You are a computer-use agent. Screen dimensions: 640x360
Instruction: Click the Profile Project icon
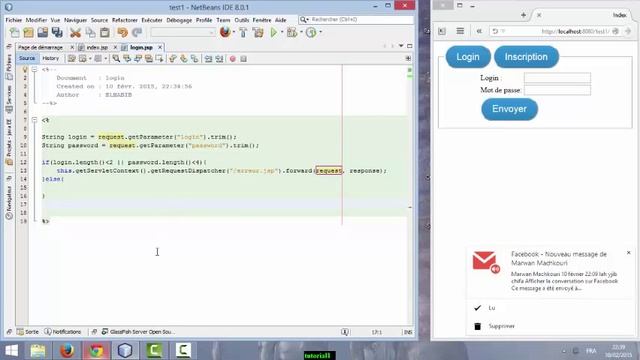(x=311, y=32)
